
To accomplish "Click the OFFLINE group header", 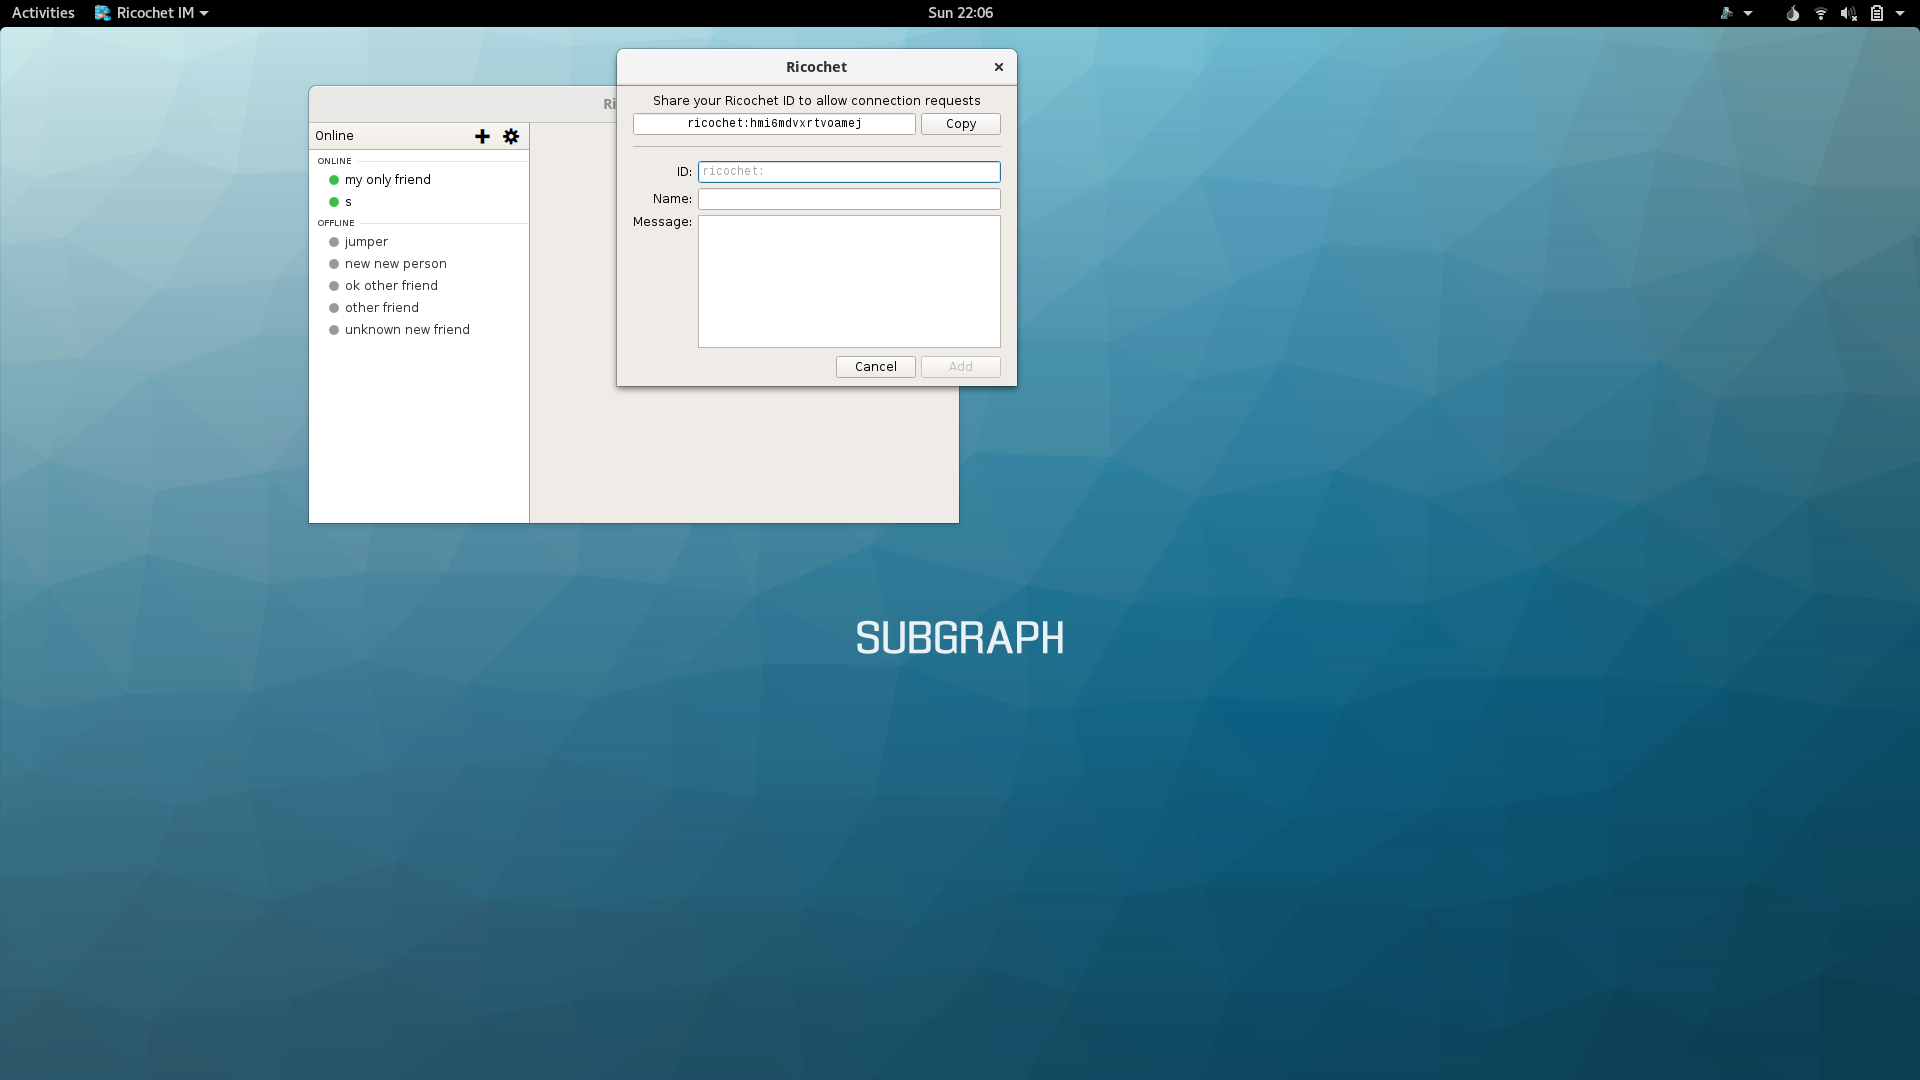I will point(336,223).
